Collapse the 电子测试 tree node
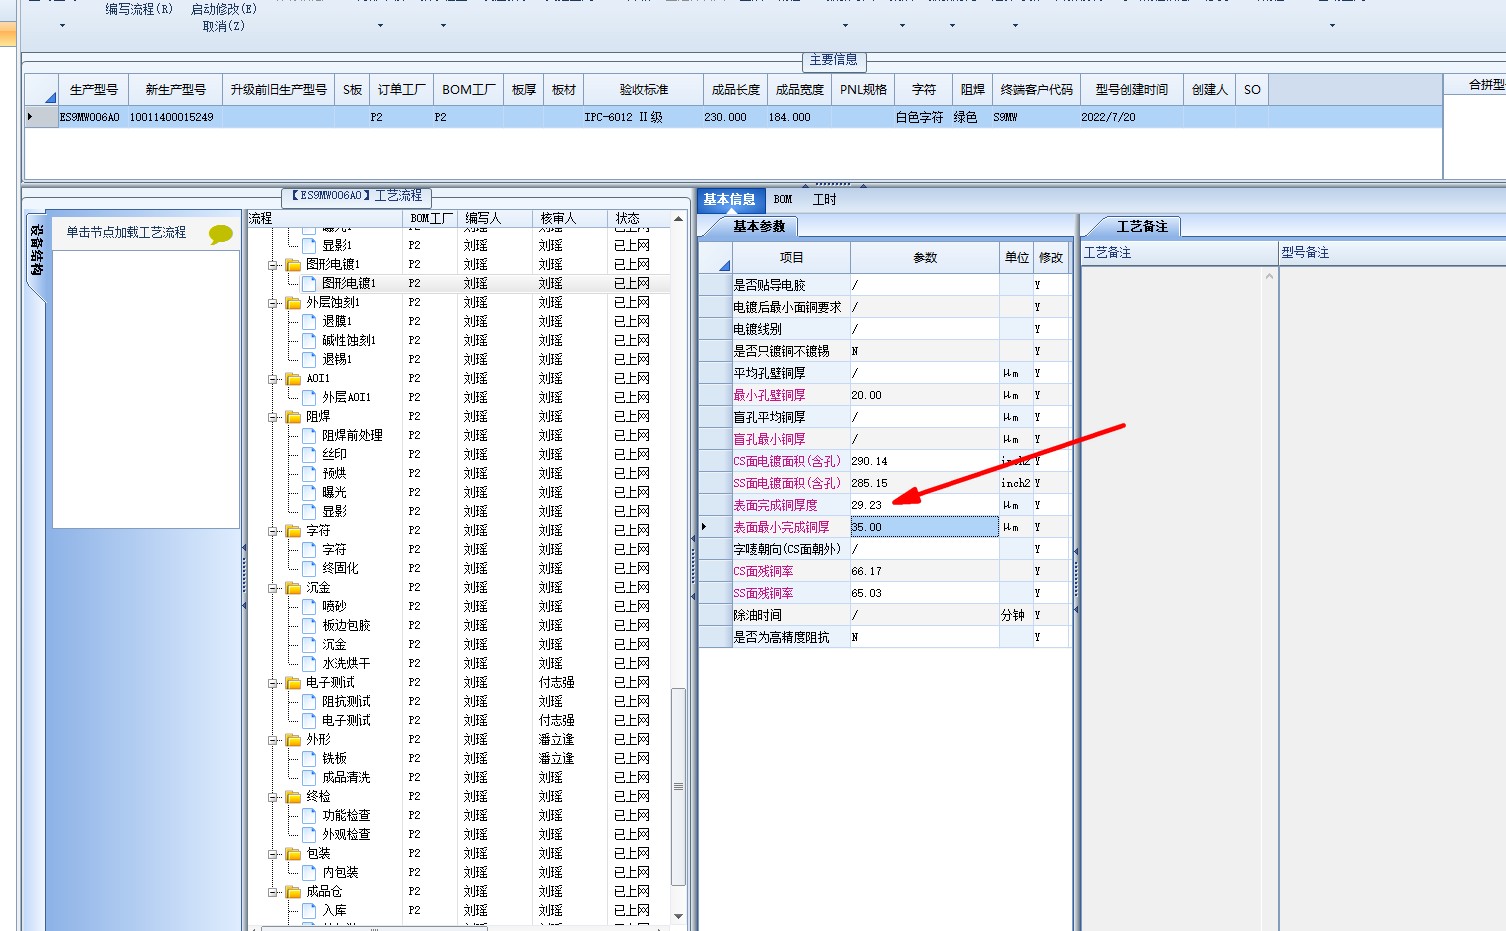The height and width of the screenshot is (931, 1506). 273,683
